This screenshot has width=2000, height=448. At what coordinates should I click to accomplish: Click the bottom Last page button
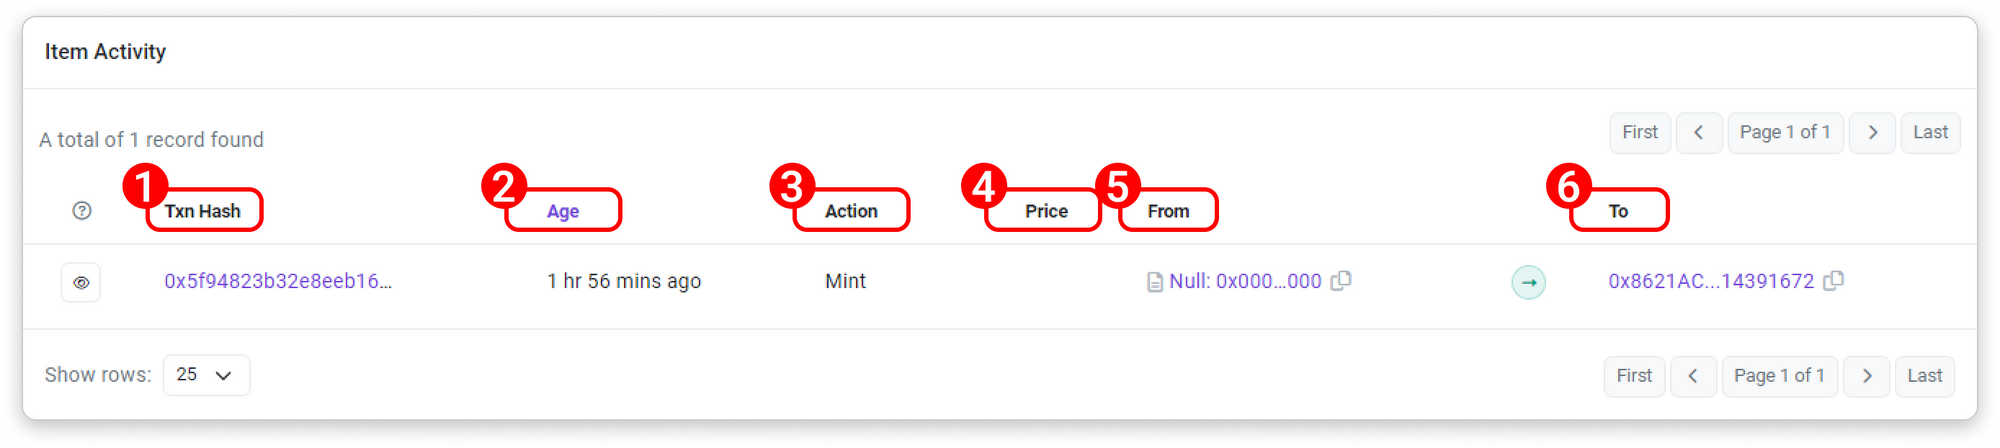1924,376
